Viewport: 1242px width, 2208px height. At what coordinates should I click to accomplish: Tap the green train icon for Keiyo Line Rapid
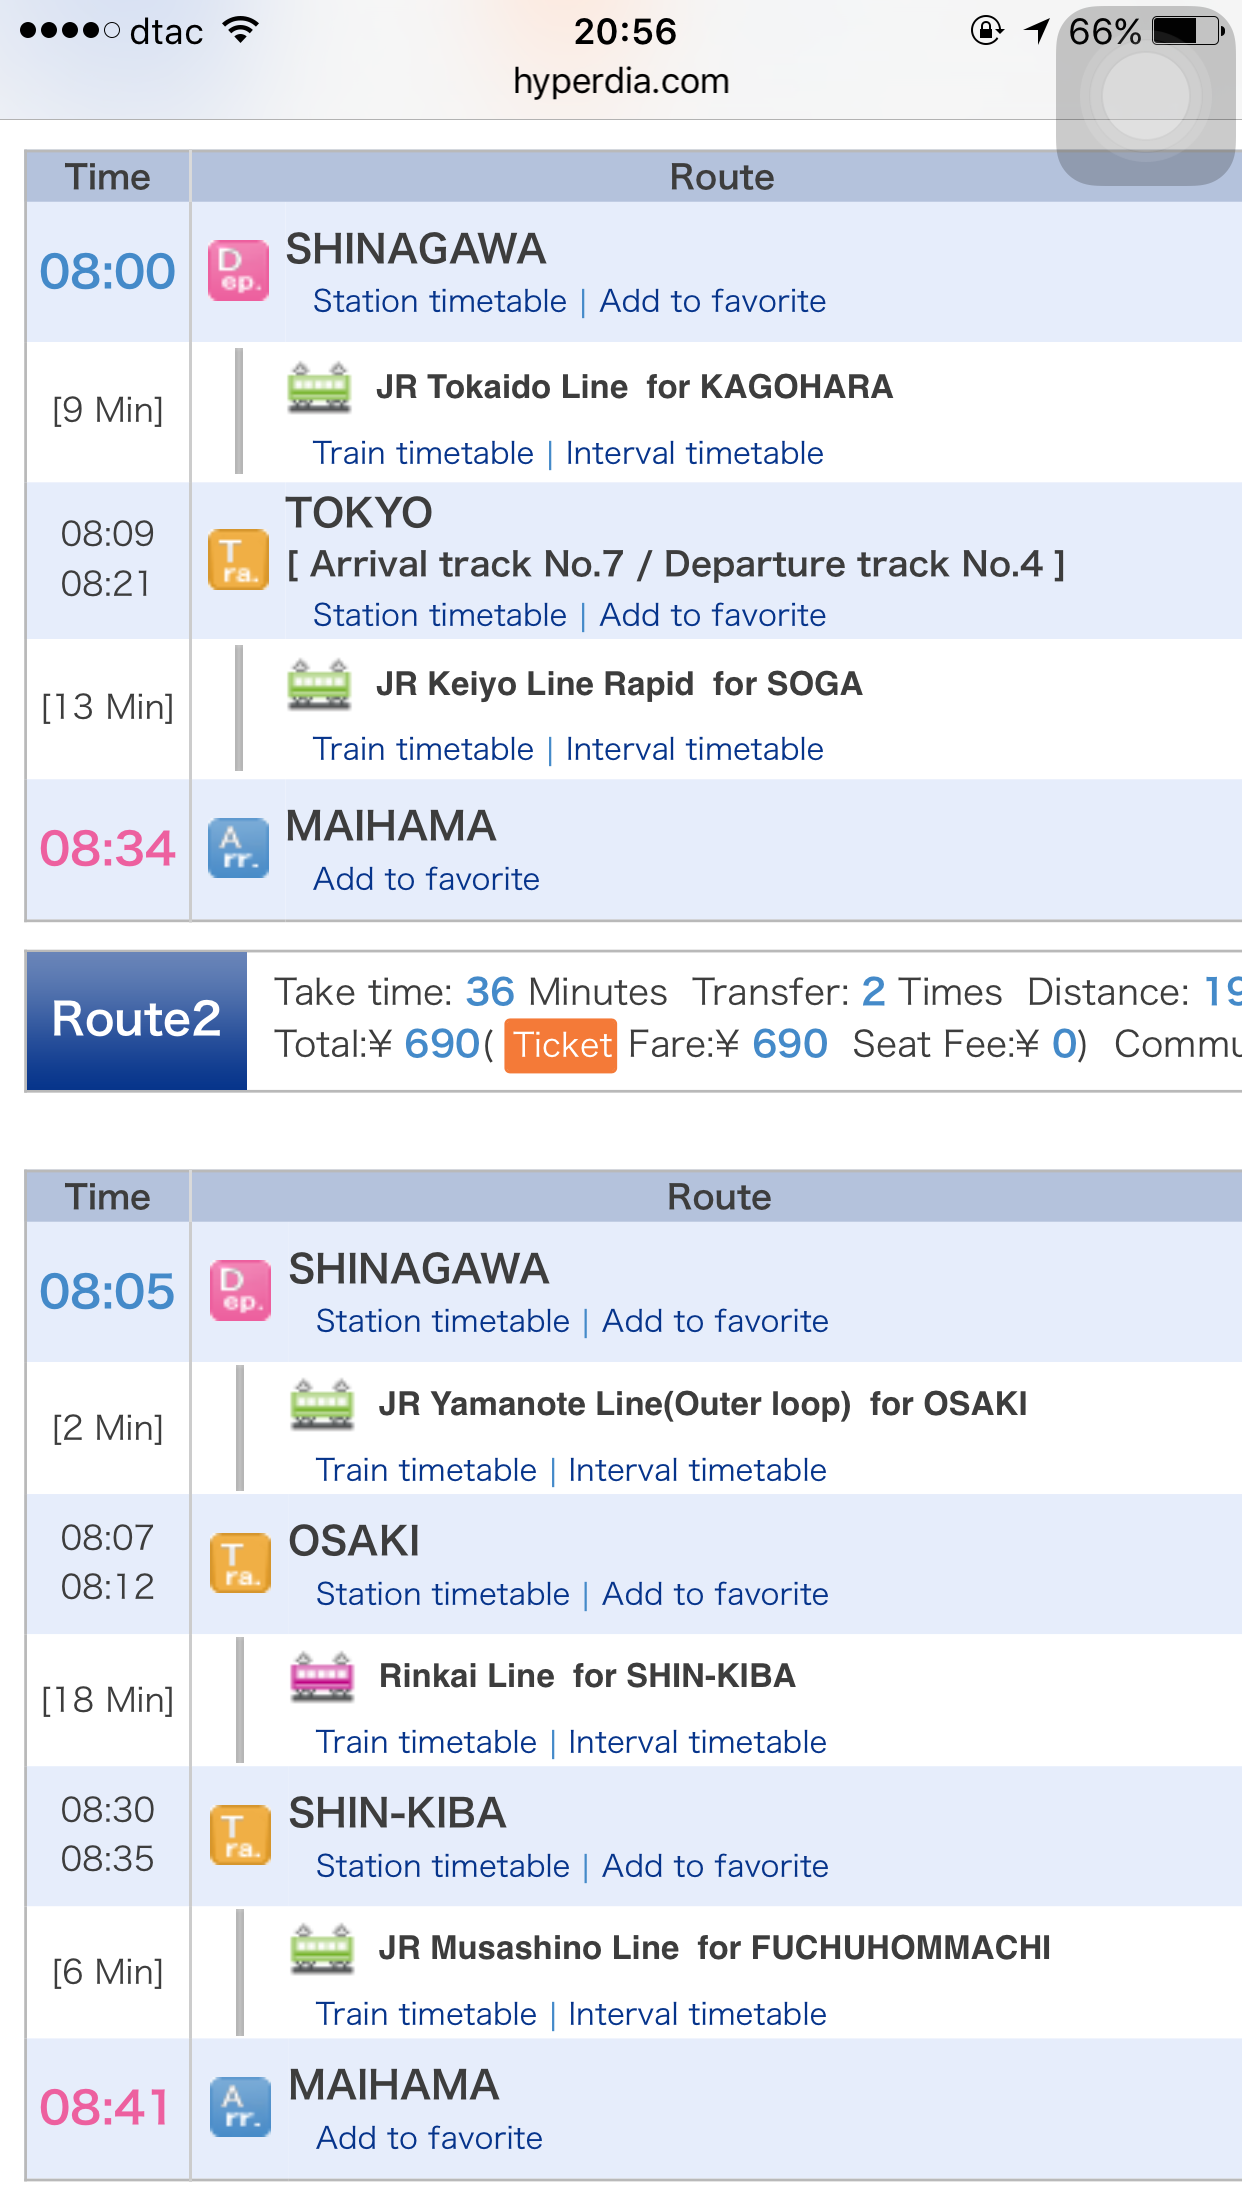pyautogui.click(x=319, y=684)
